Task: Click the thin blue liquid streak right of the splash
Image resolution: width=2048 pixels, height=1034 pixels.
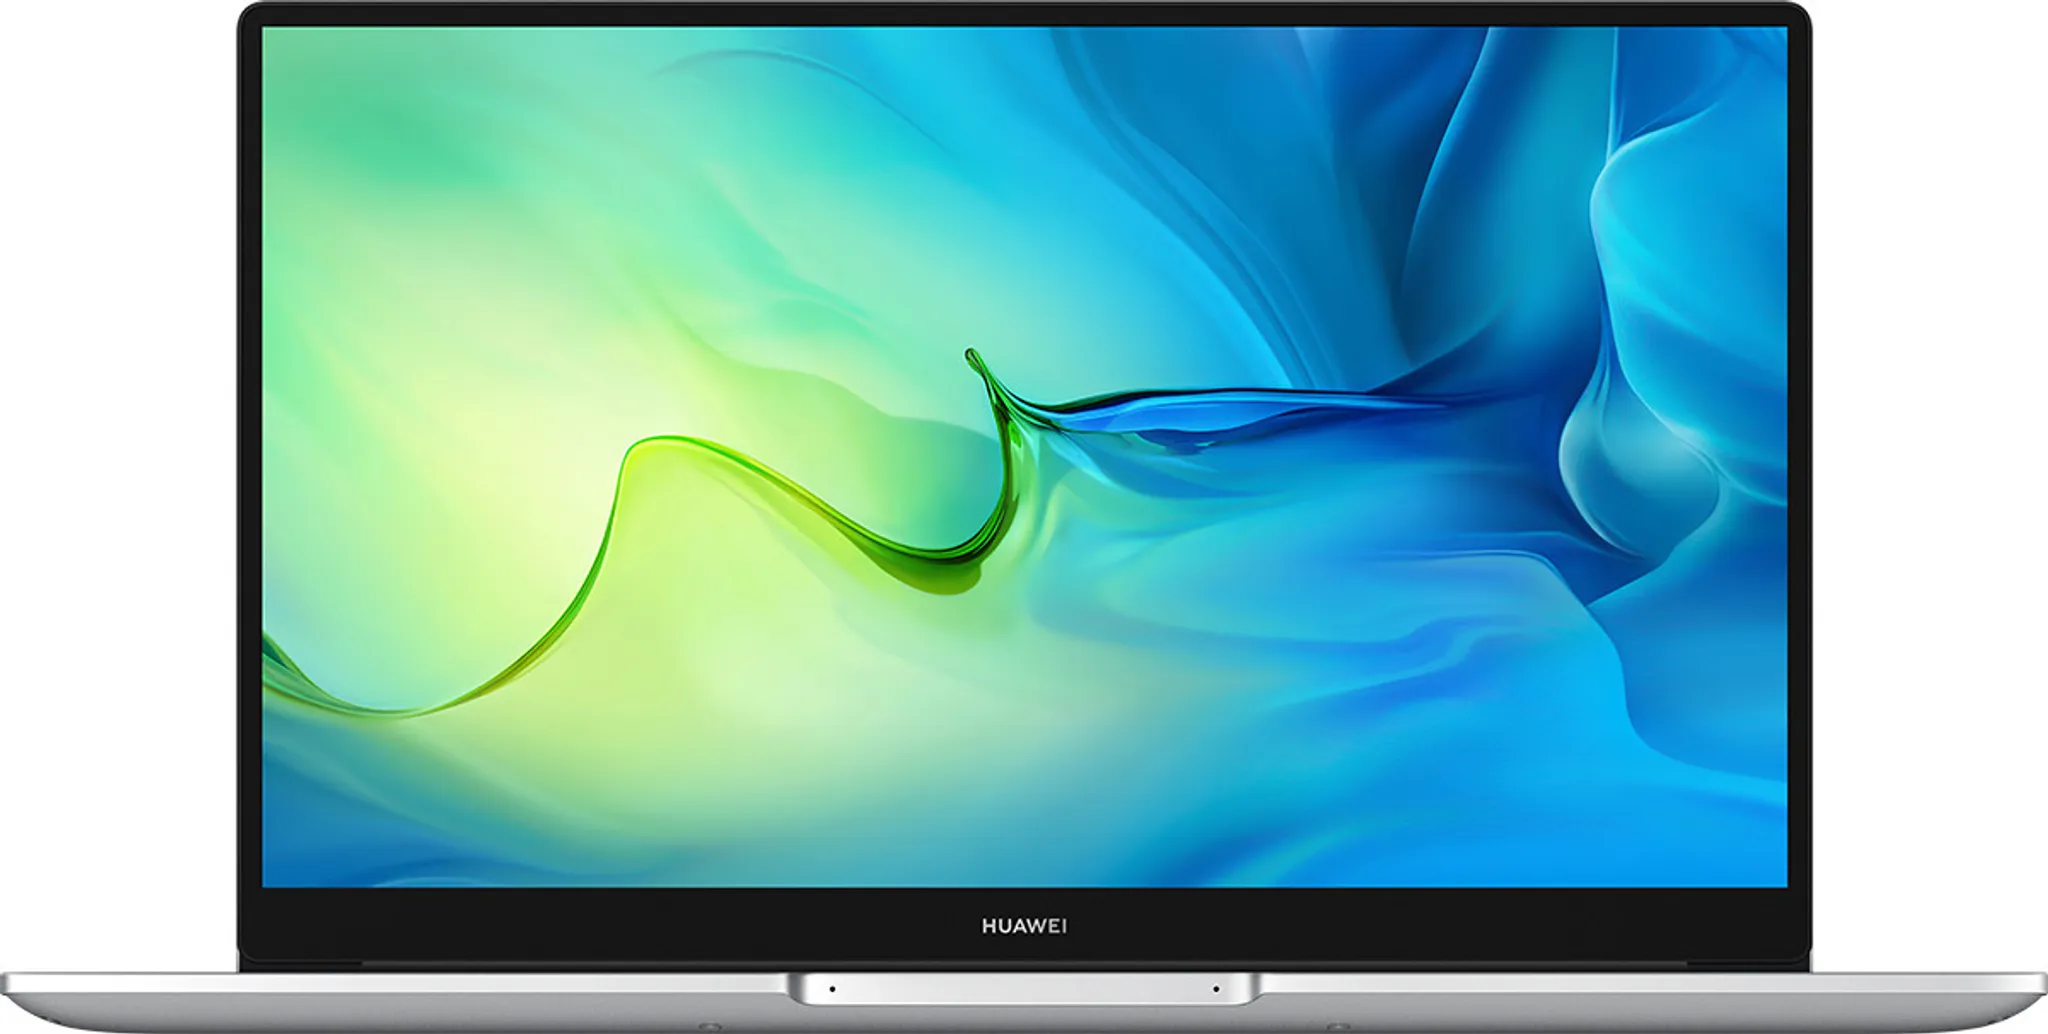Action: [1250, 402]
